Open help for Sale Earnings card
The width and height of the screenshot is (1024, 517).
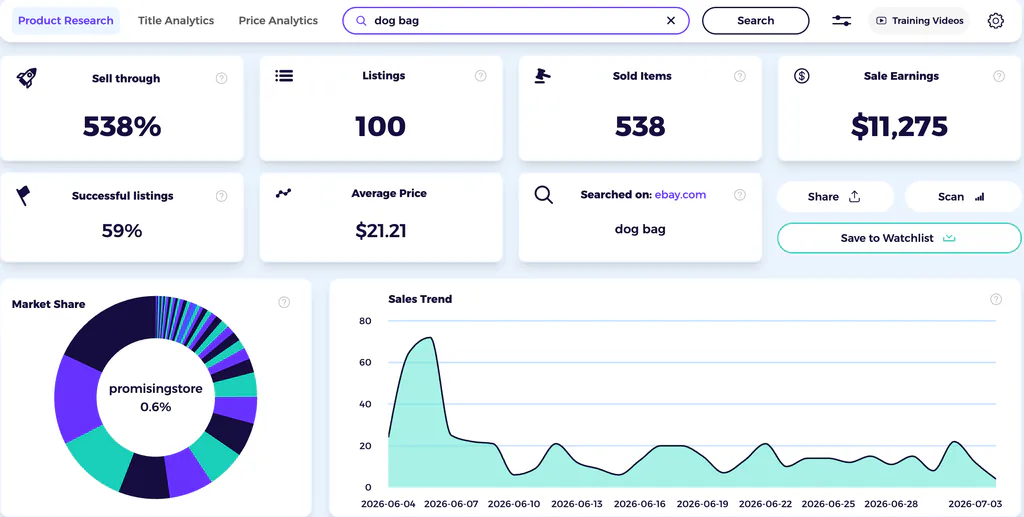tap(999, 76)
